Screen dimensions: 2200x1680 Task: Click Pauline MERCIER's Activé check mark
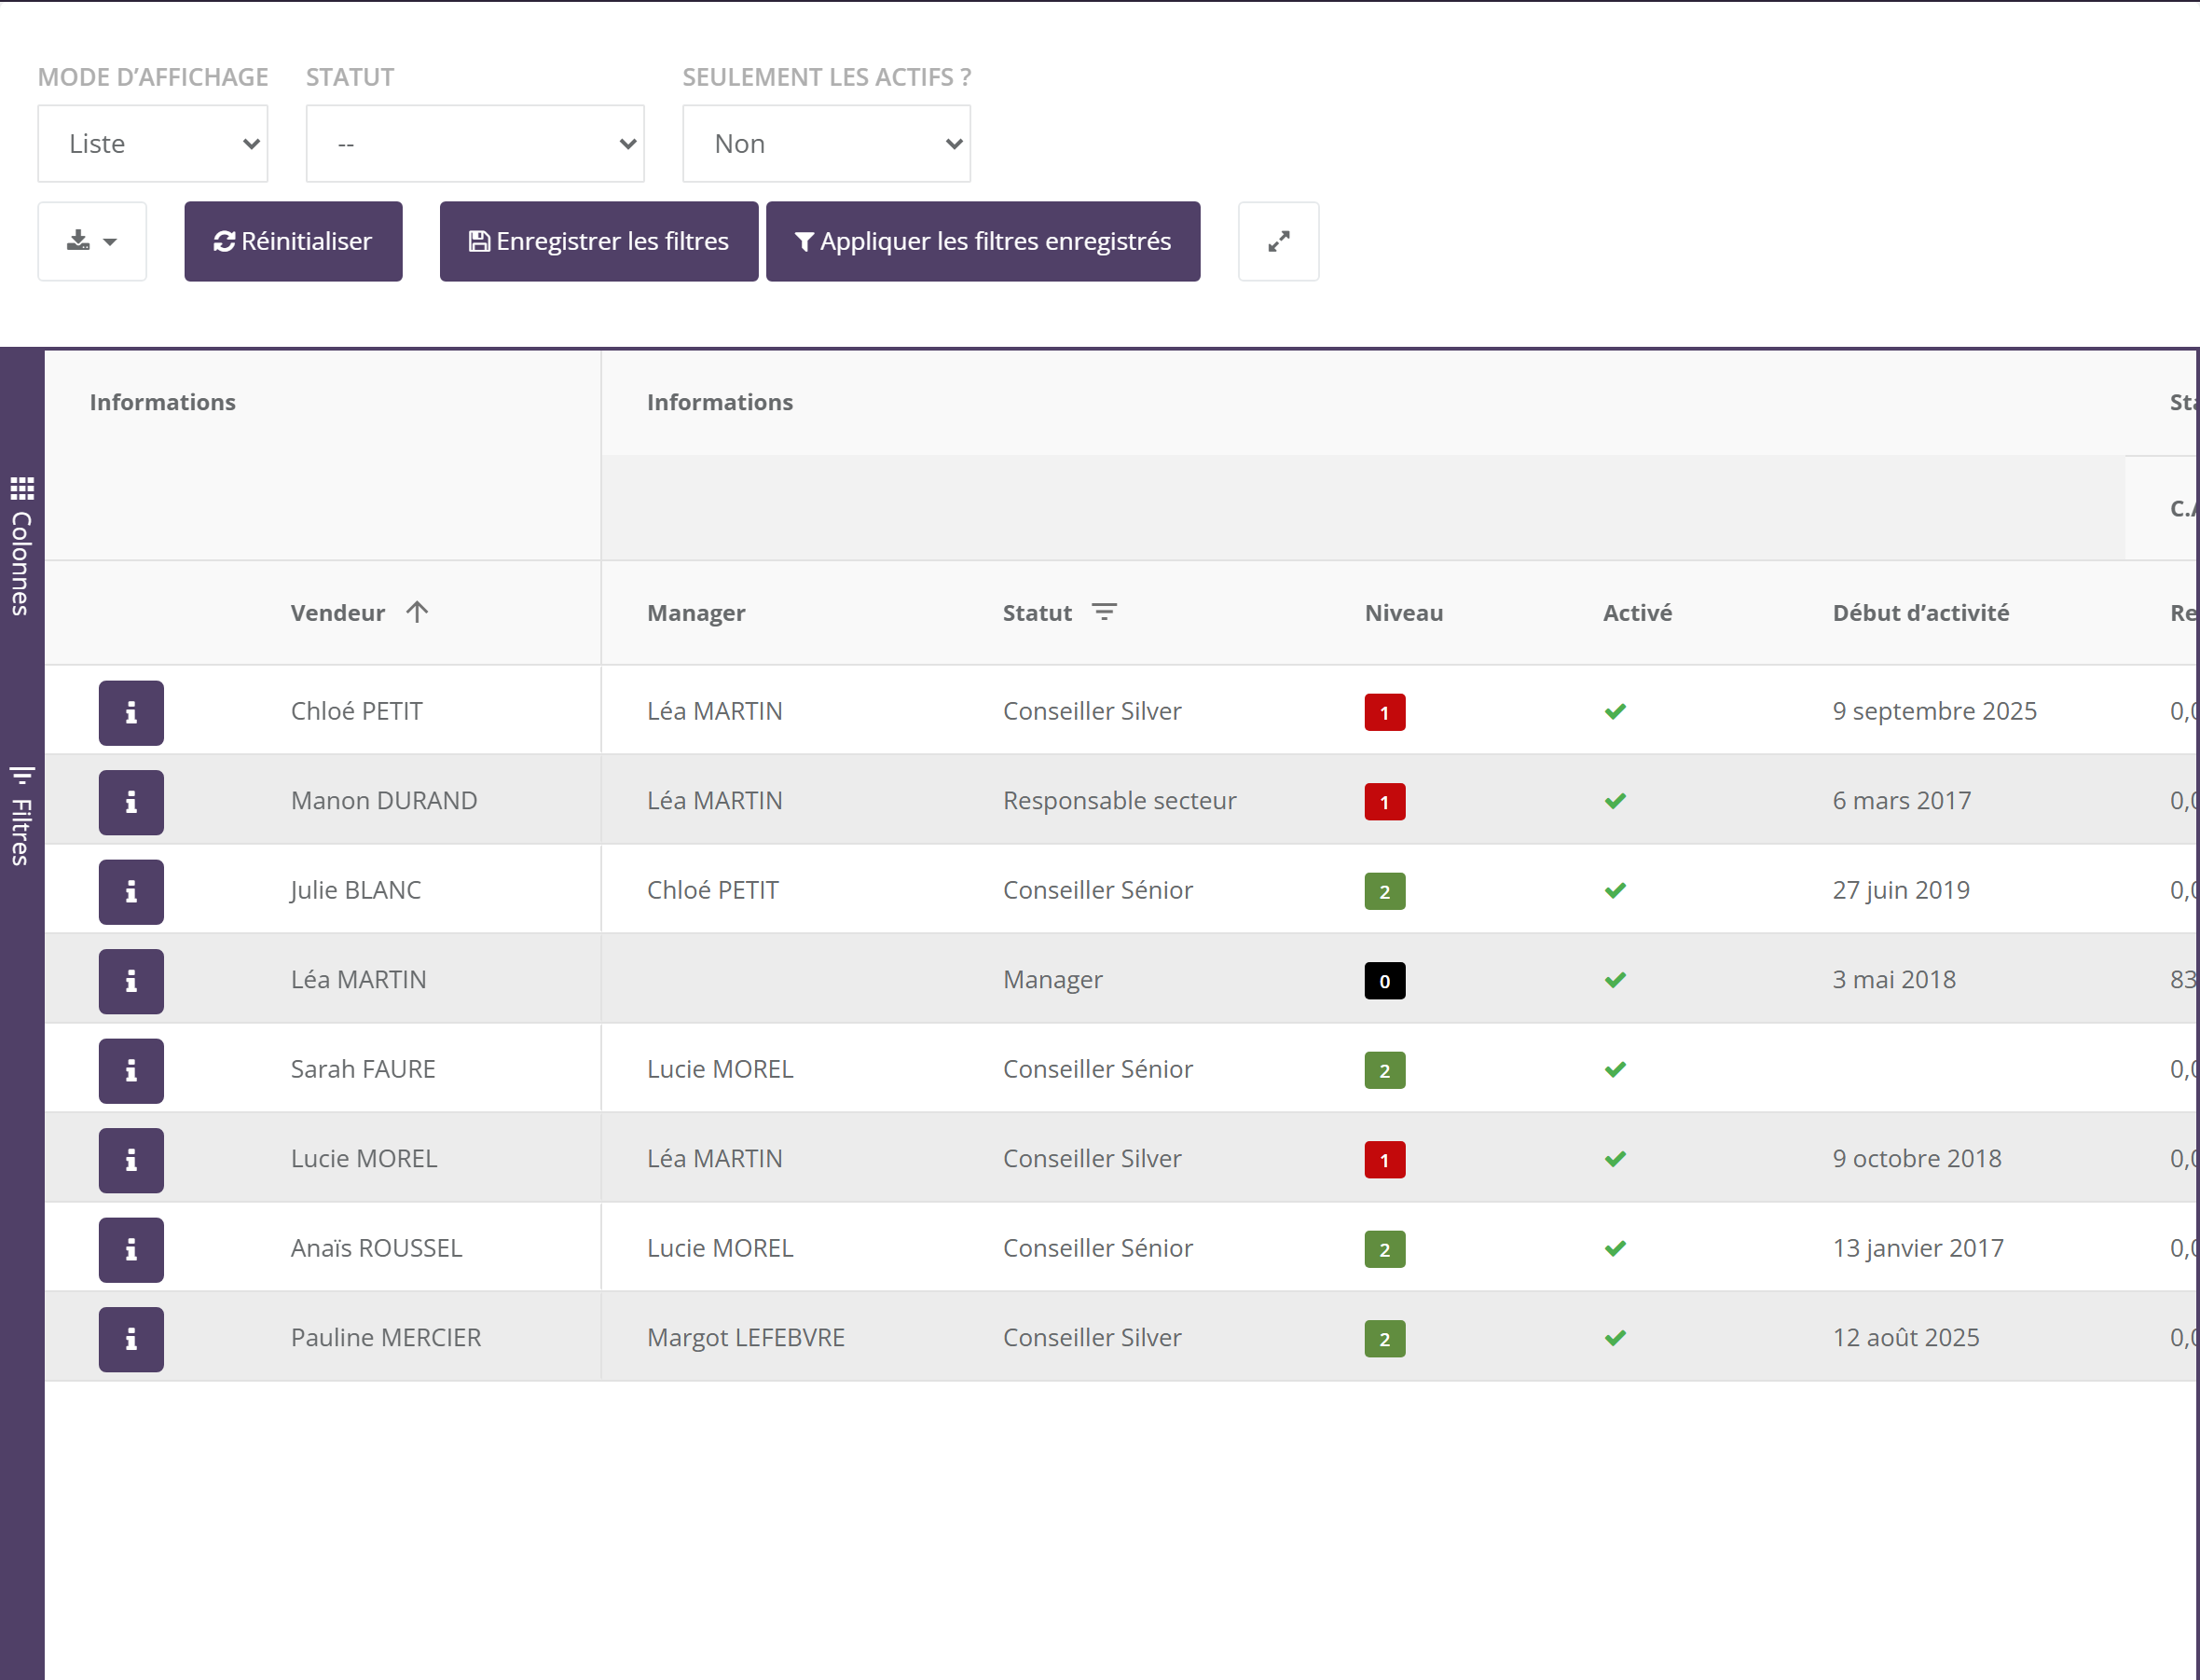pyautogui.click(x=1615, y=1338)
